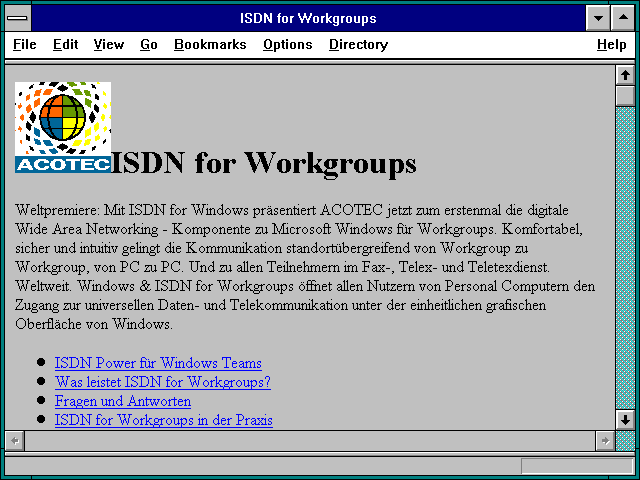The height and width of the screenshot is (480, 640).
Task: Click the vertical scrollbar track below thumb
Action: click(x=625, y=257)
